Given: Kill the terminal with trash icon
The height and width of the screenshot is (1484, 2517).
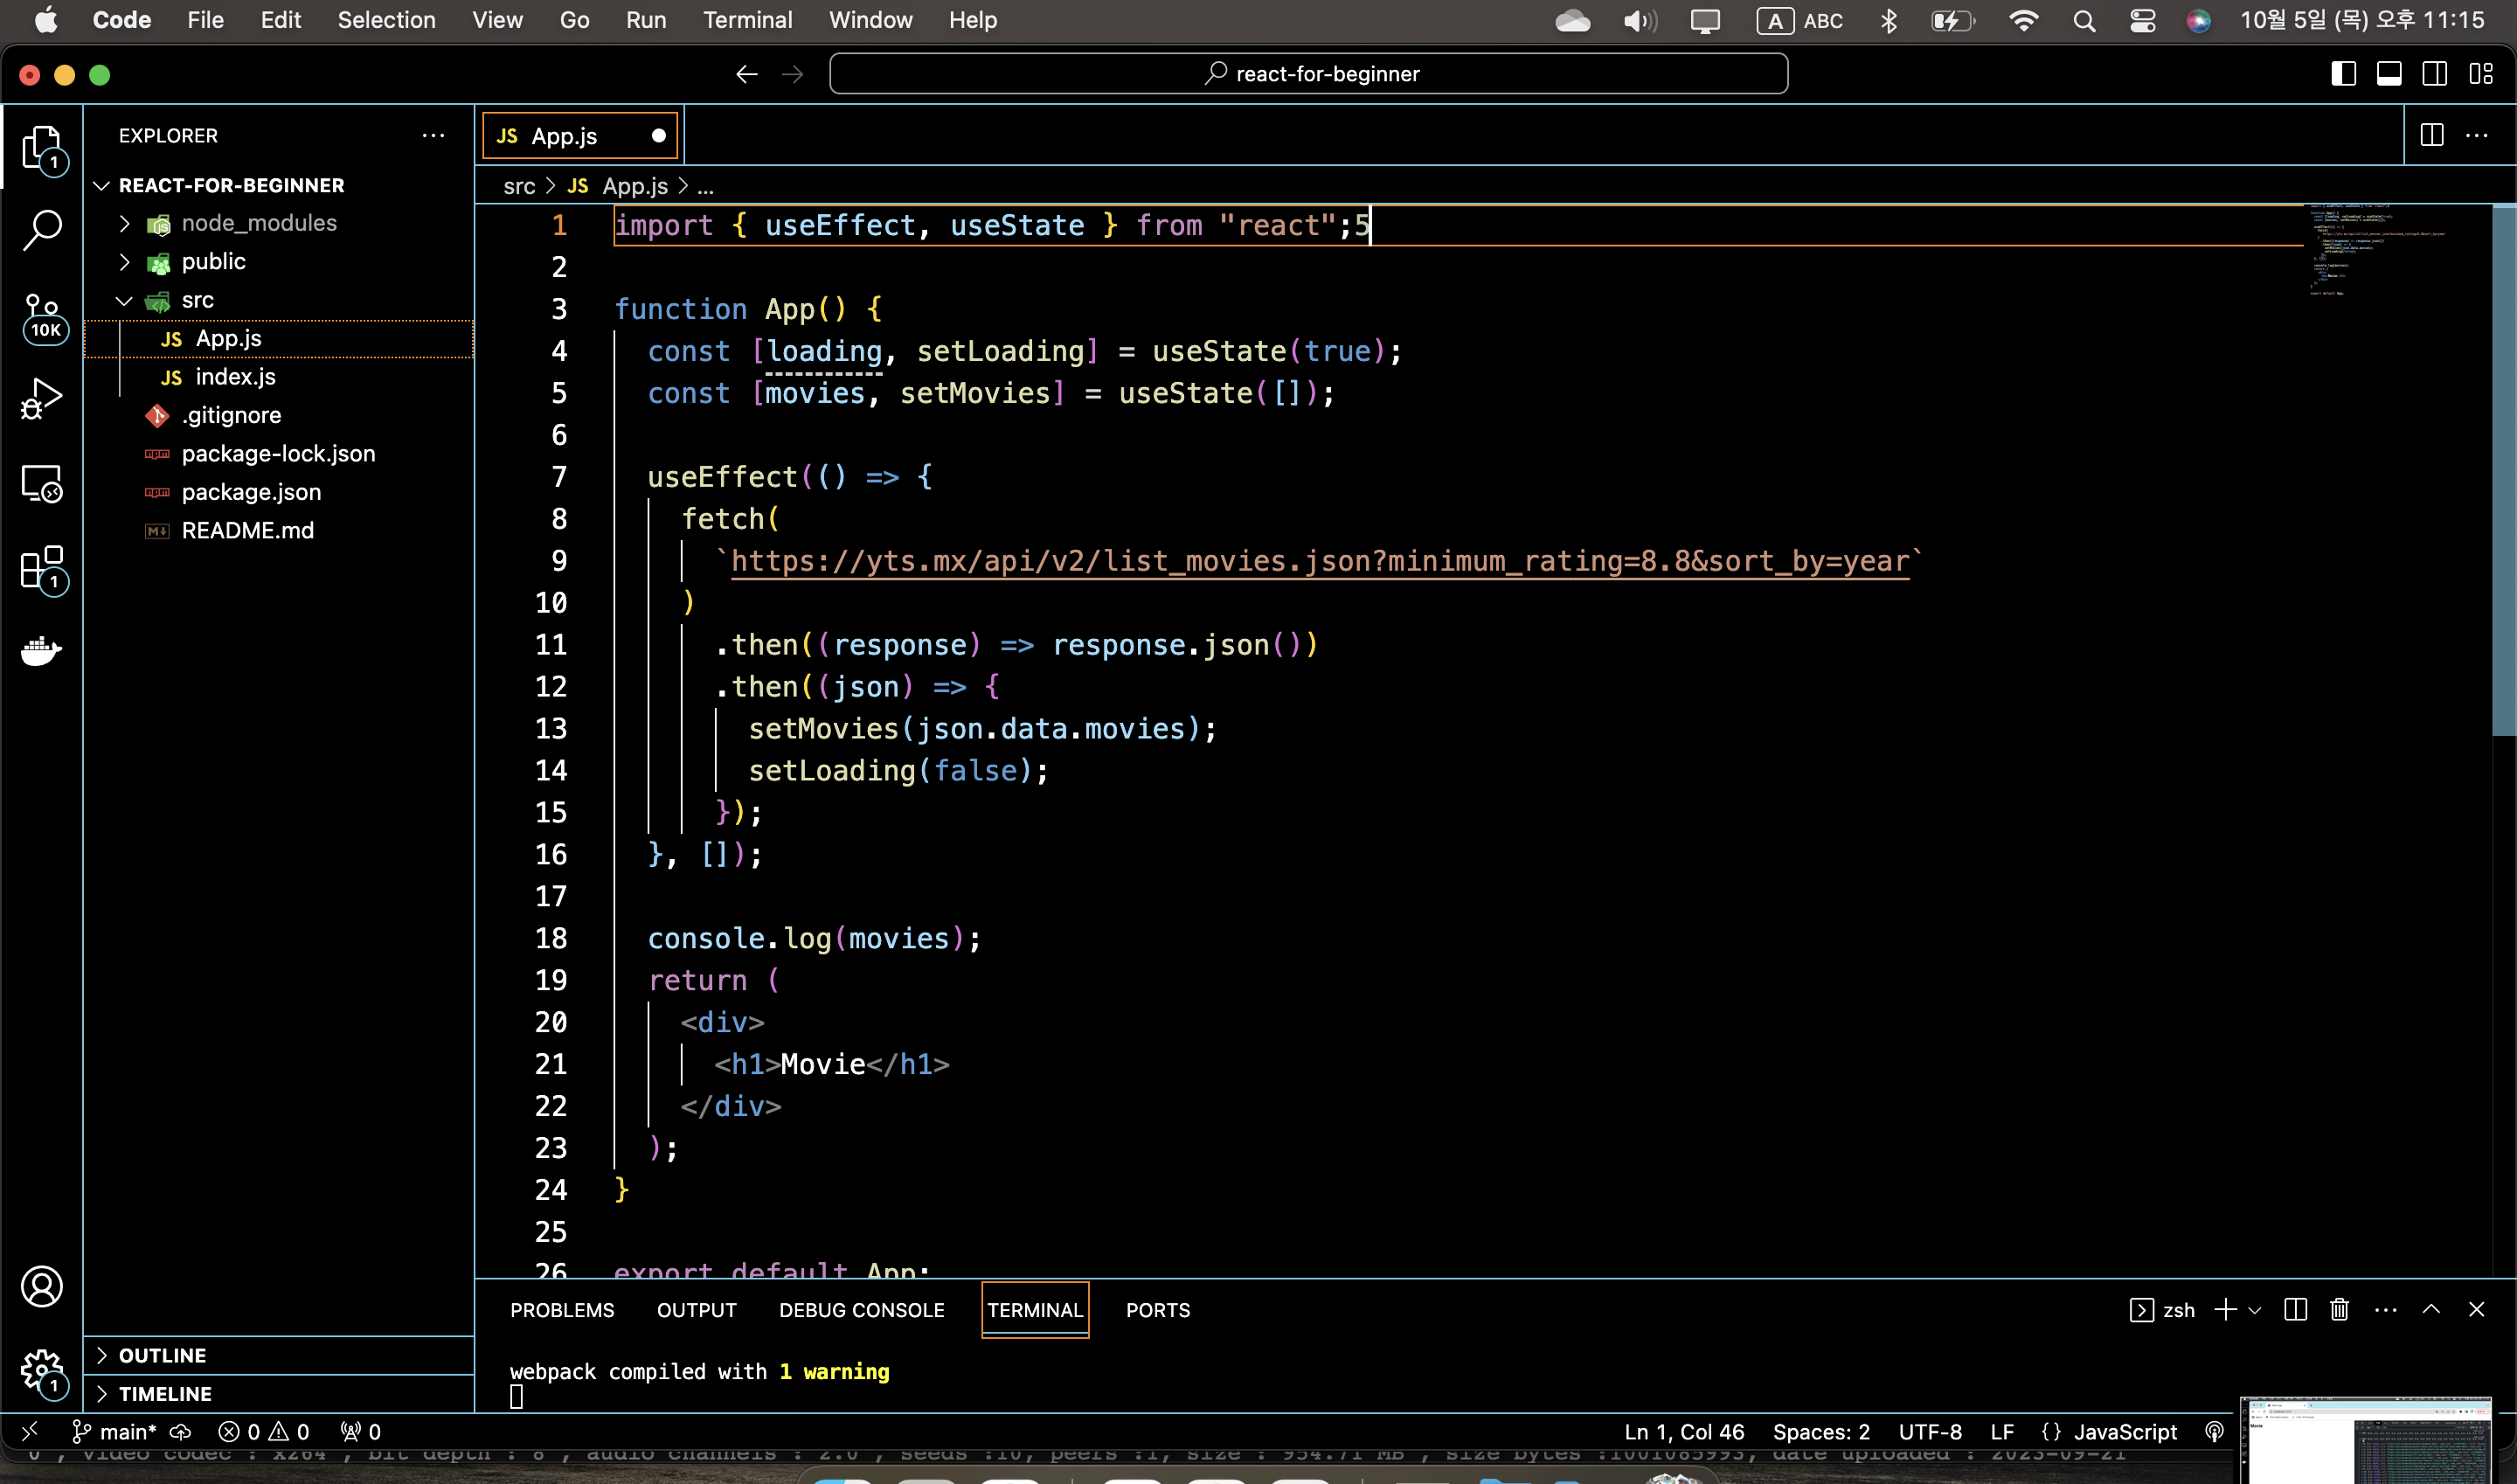Looking at the screenshot, I should point(2339,1309).
